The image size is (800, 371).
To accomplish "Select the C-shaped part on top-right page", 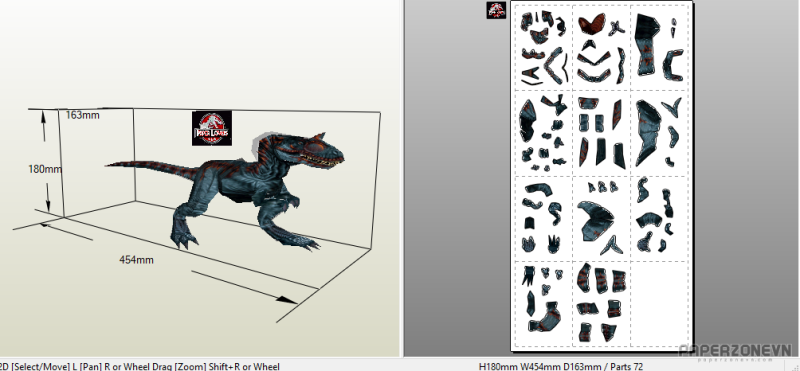I will point(673,65).
